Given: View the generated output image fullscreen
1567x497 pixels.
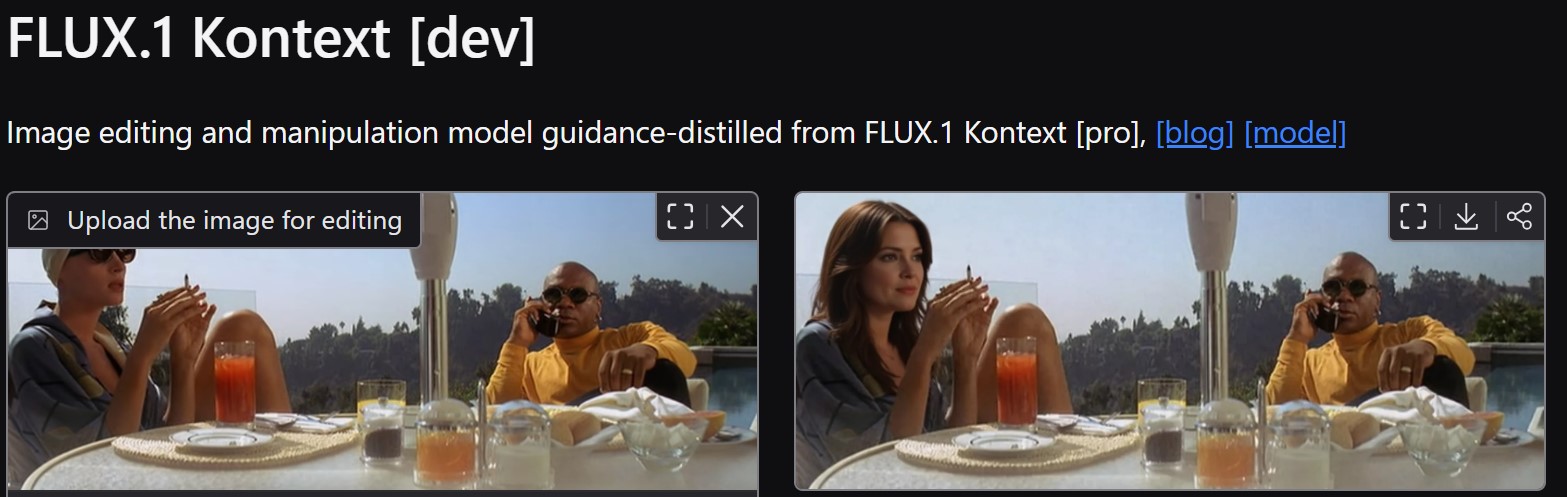Looking at the screenshot, I should (x=1413, y=217).
